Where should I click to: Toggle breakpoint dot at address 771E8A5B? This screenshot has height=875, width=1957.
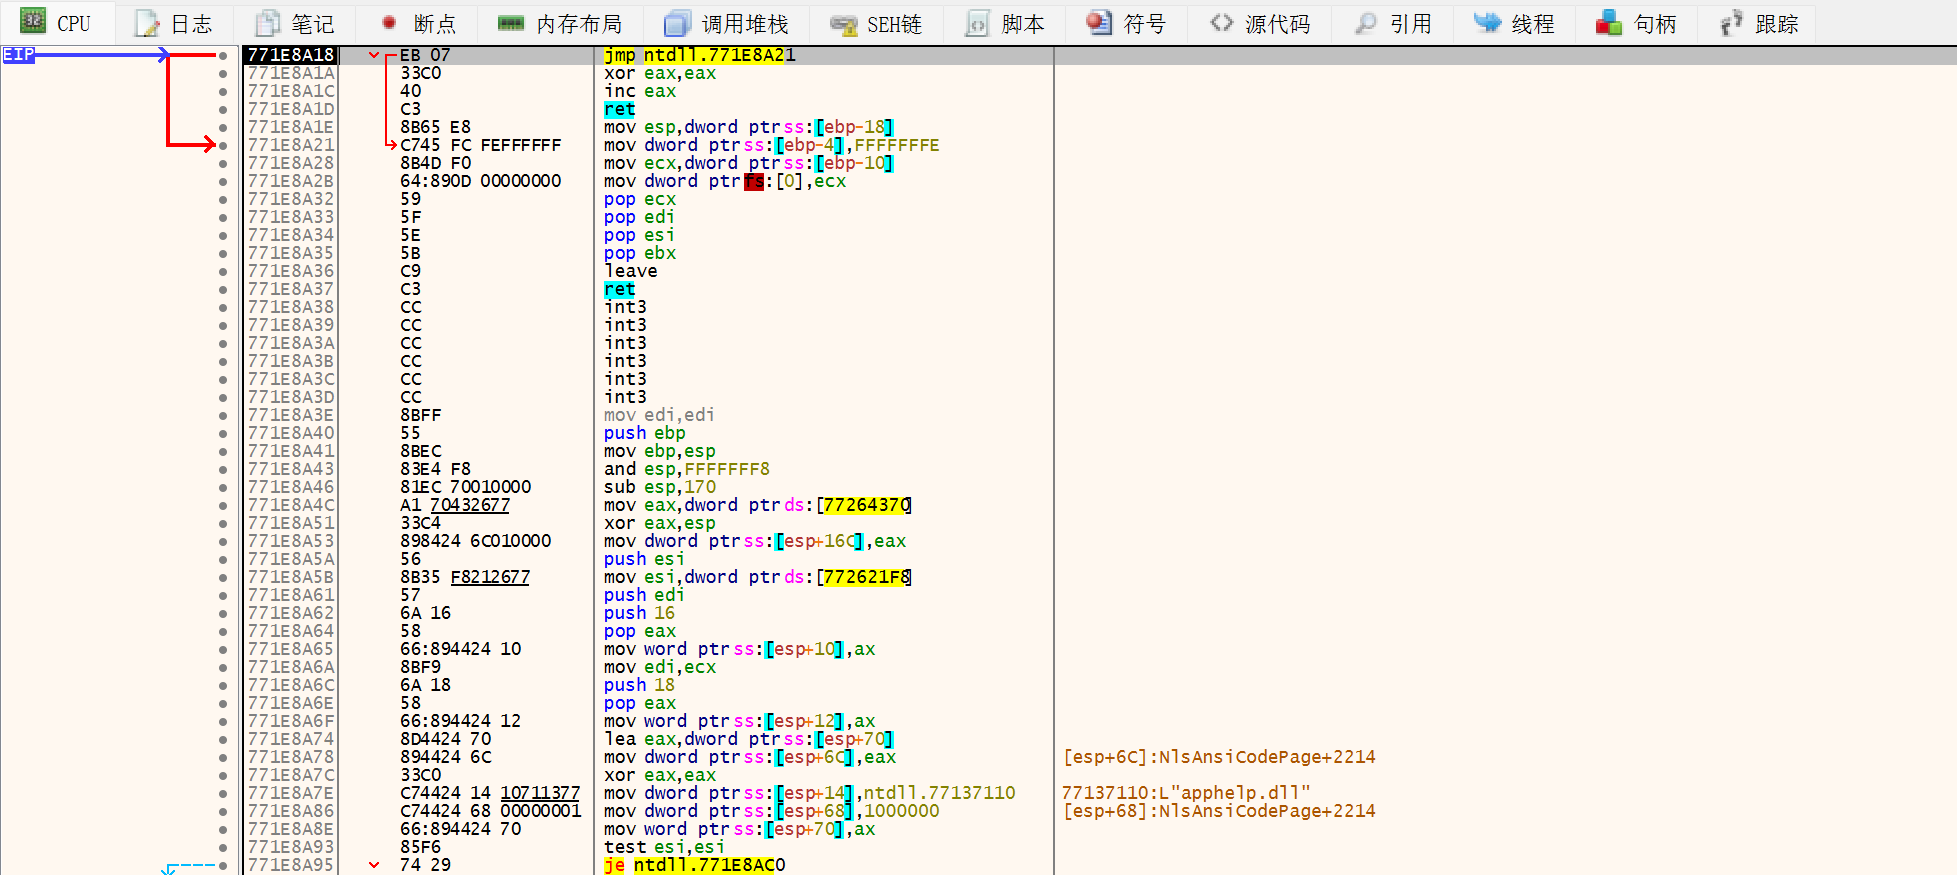[223, 577]
